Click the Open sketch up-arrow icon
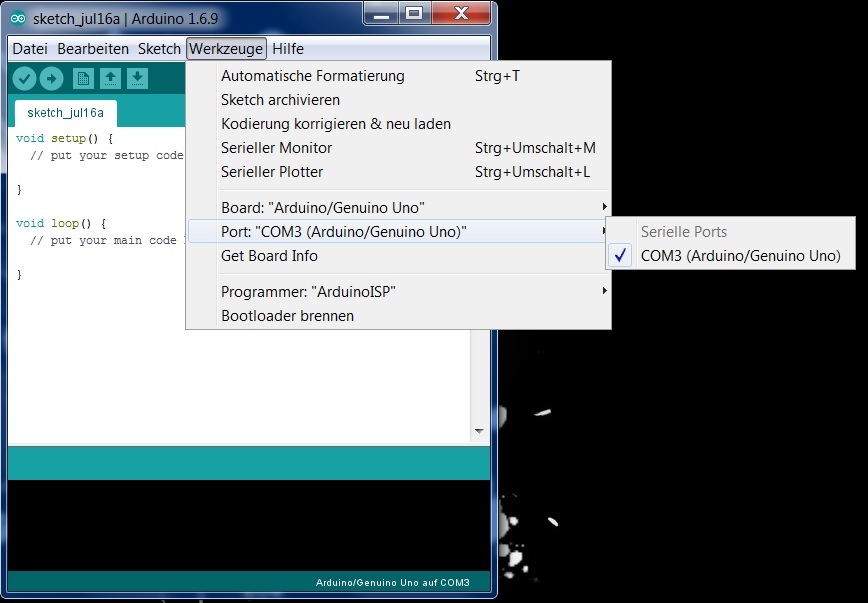This screenshot has width=868, height=603. coord(111,79)
